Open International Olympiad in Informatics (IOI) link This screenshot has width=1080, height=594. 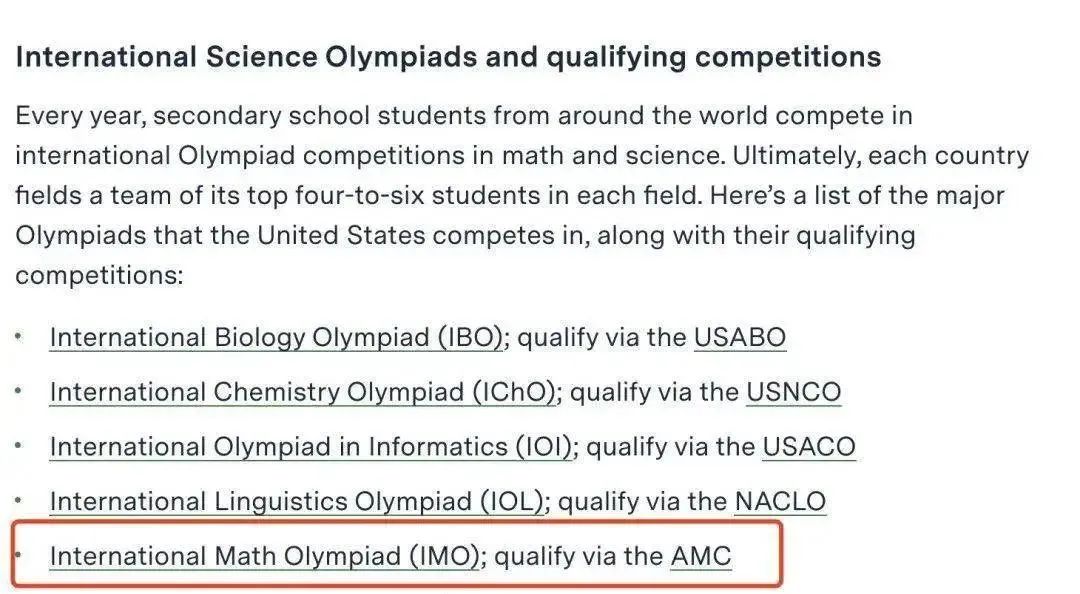coord(311,447)
